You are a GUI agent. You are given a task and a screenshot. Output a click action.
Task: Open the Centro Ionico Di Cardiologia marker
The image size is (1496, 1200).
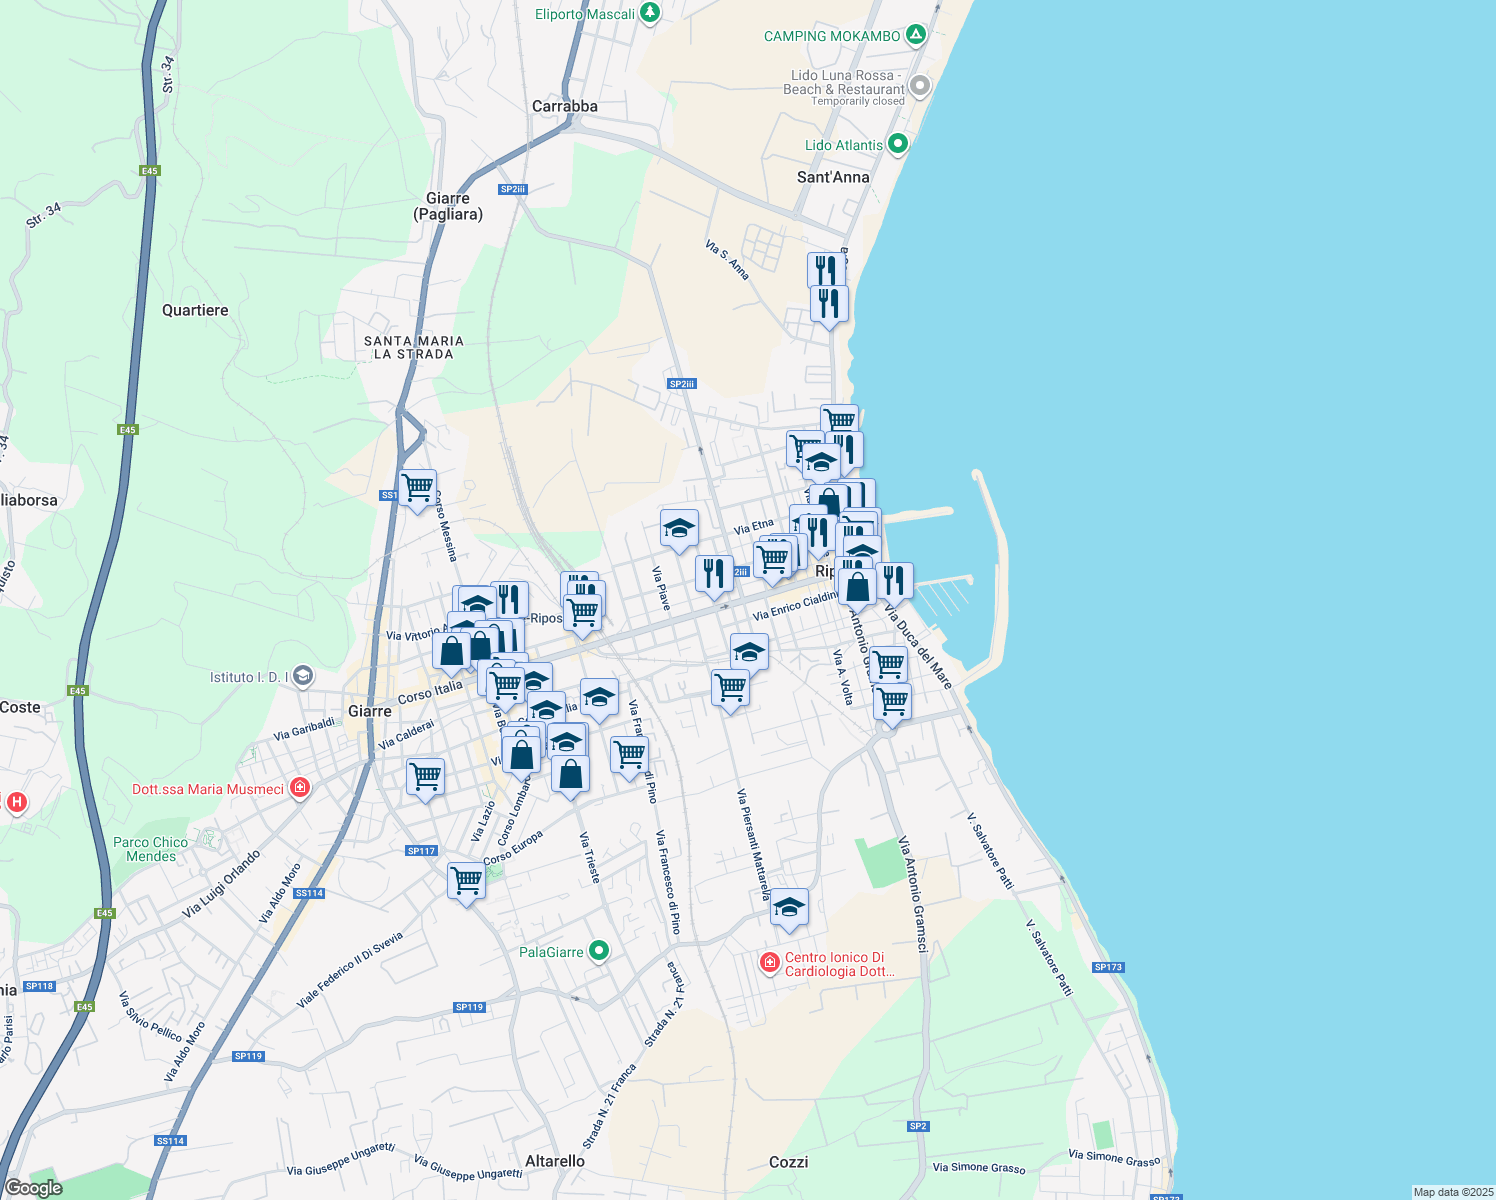click(x=769, y=962)
